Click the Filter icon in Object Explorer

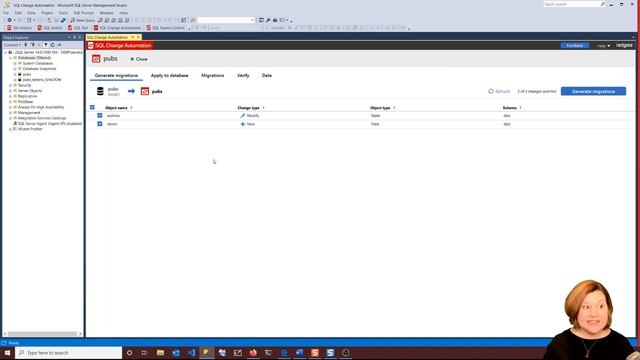pyautogui.click(x=46, y=45)
